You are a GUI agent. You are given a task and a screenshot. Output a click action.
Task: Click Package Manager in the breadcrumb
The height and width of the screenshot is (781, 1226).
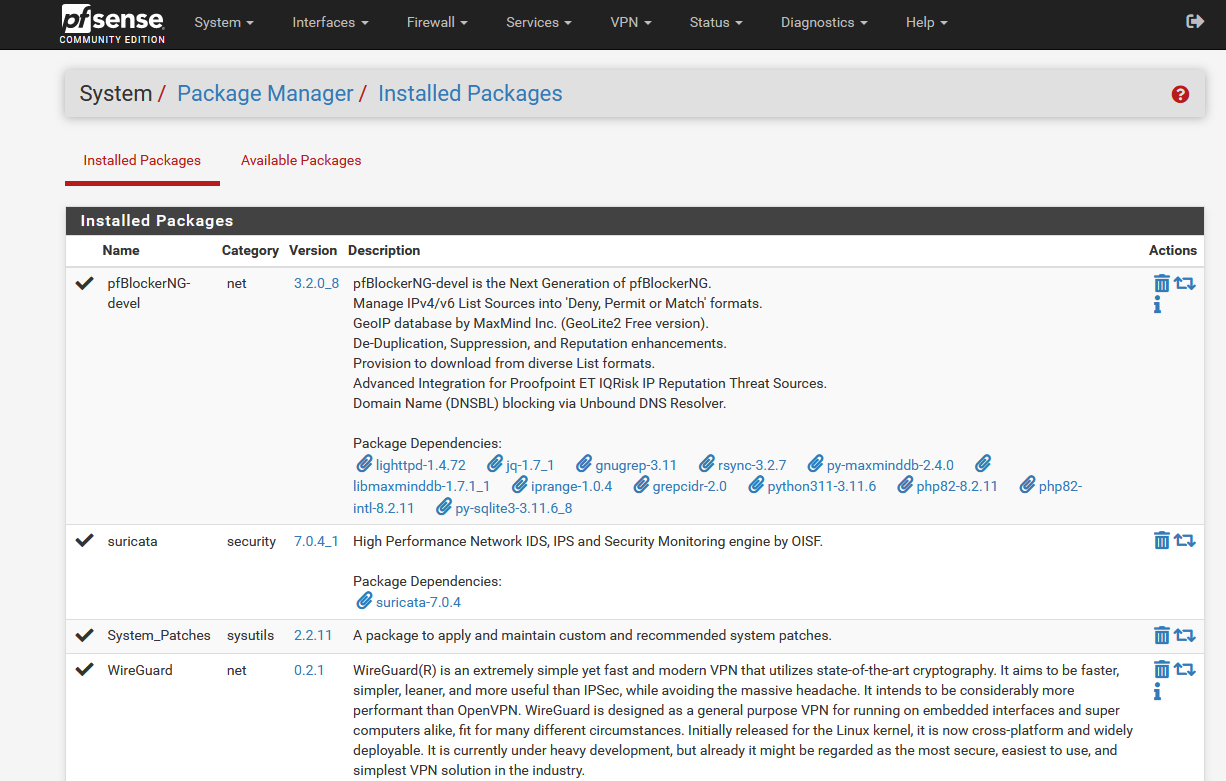(x=265, y=94)
